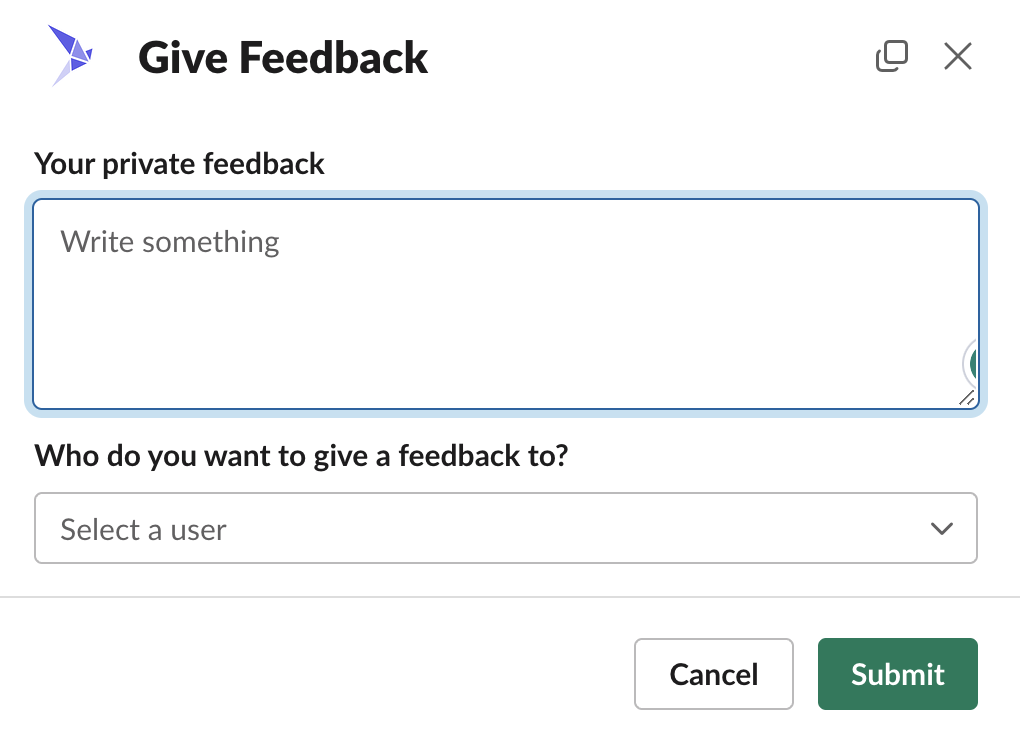Click the "Your private feedback" label
The height and width of the screenshot is (742, 1020).
click(x=180, y=164)
